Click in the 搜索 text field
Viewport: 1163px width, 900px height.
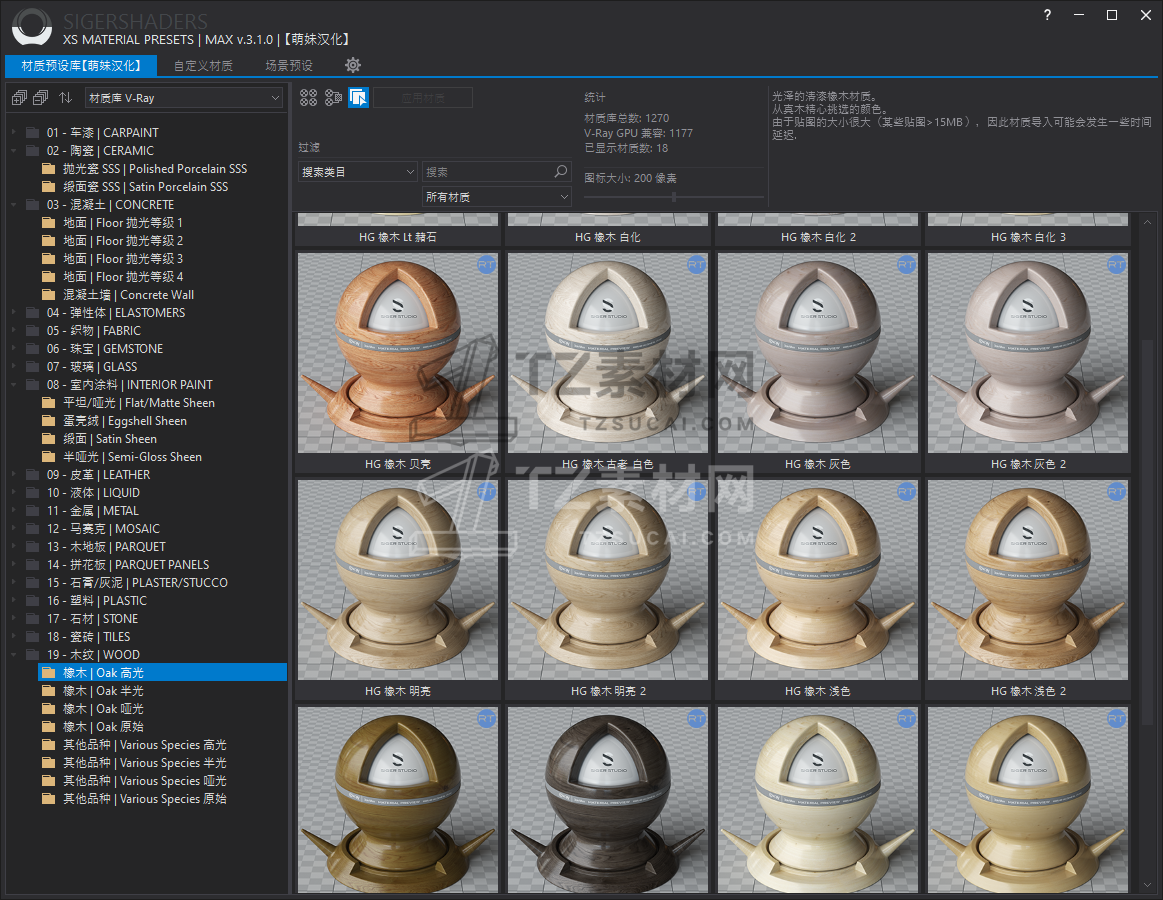tap(488, 171)
